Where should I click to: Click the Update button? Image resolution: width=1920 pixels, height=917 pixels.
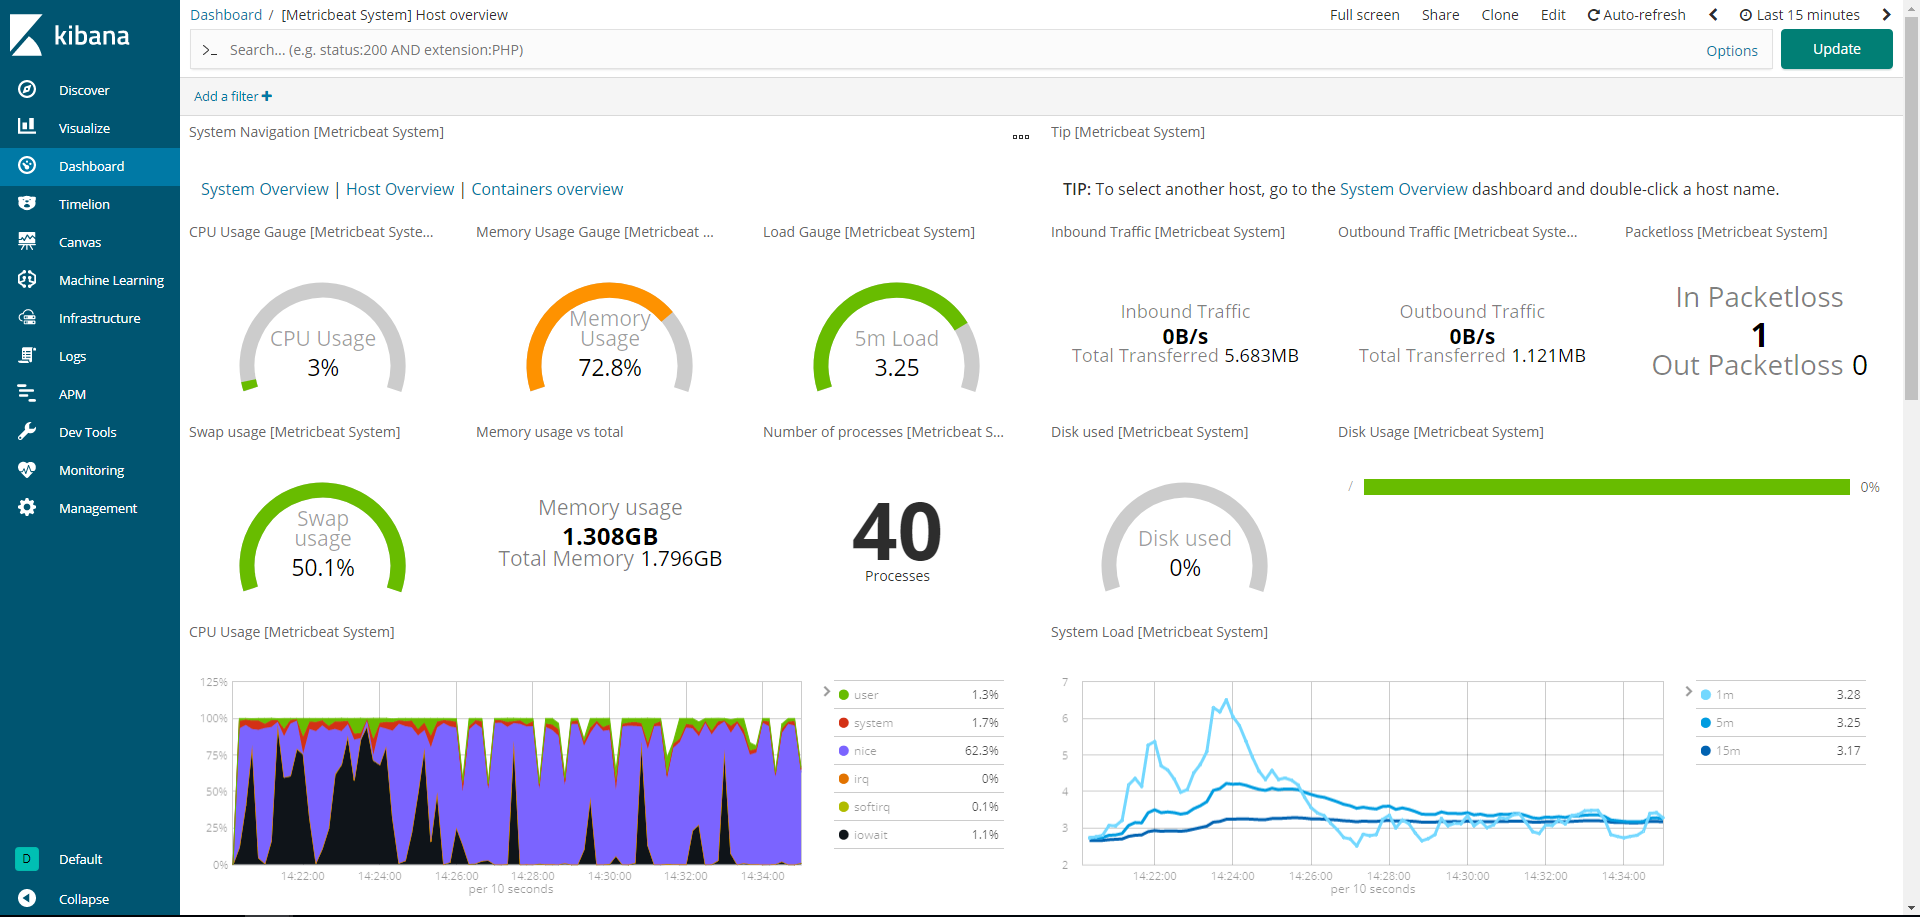pos(1836,49)
